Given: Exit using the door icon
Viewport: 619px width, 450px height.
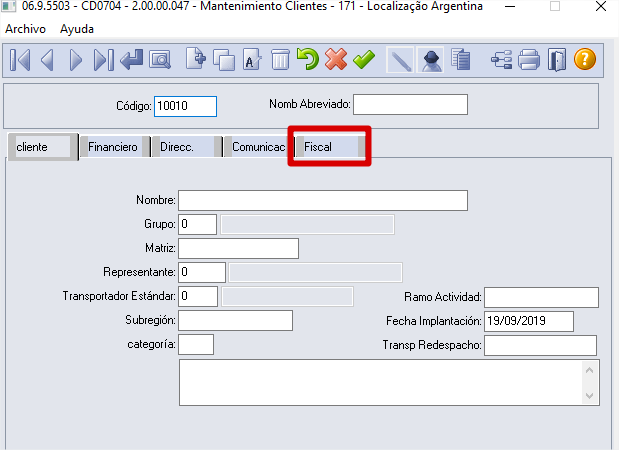Looking at the screenshot, I should [x=557, y=60].
